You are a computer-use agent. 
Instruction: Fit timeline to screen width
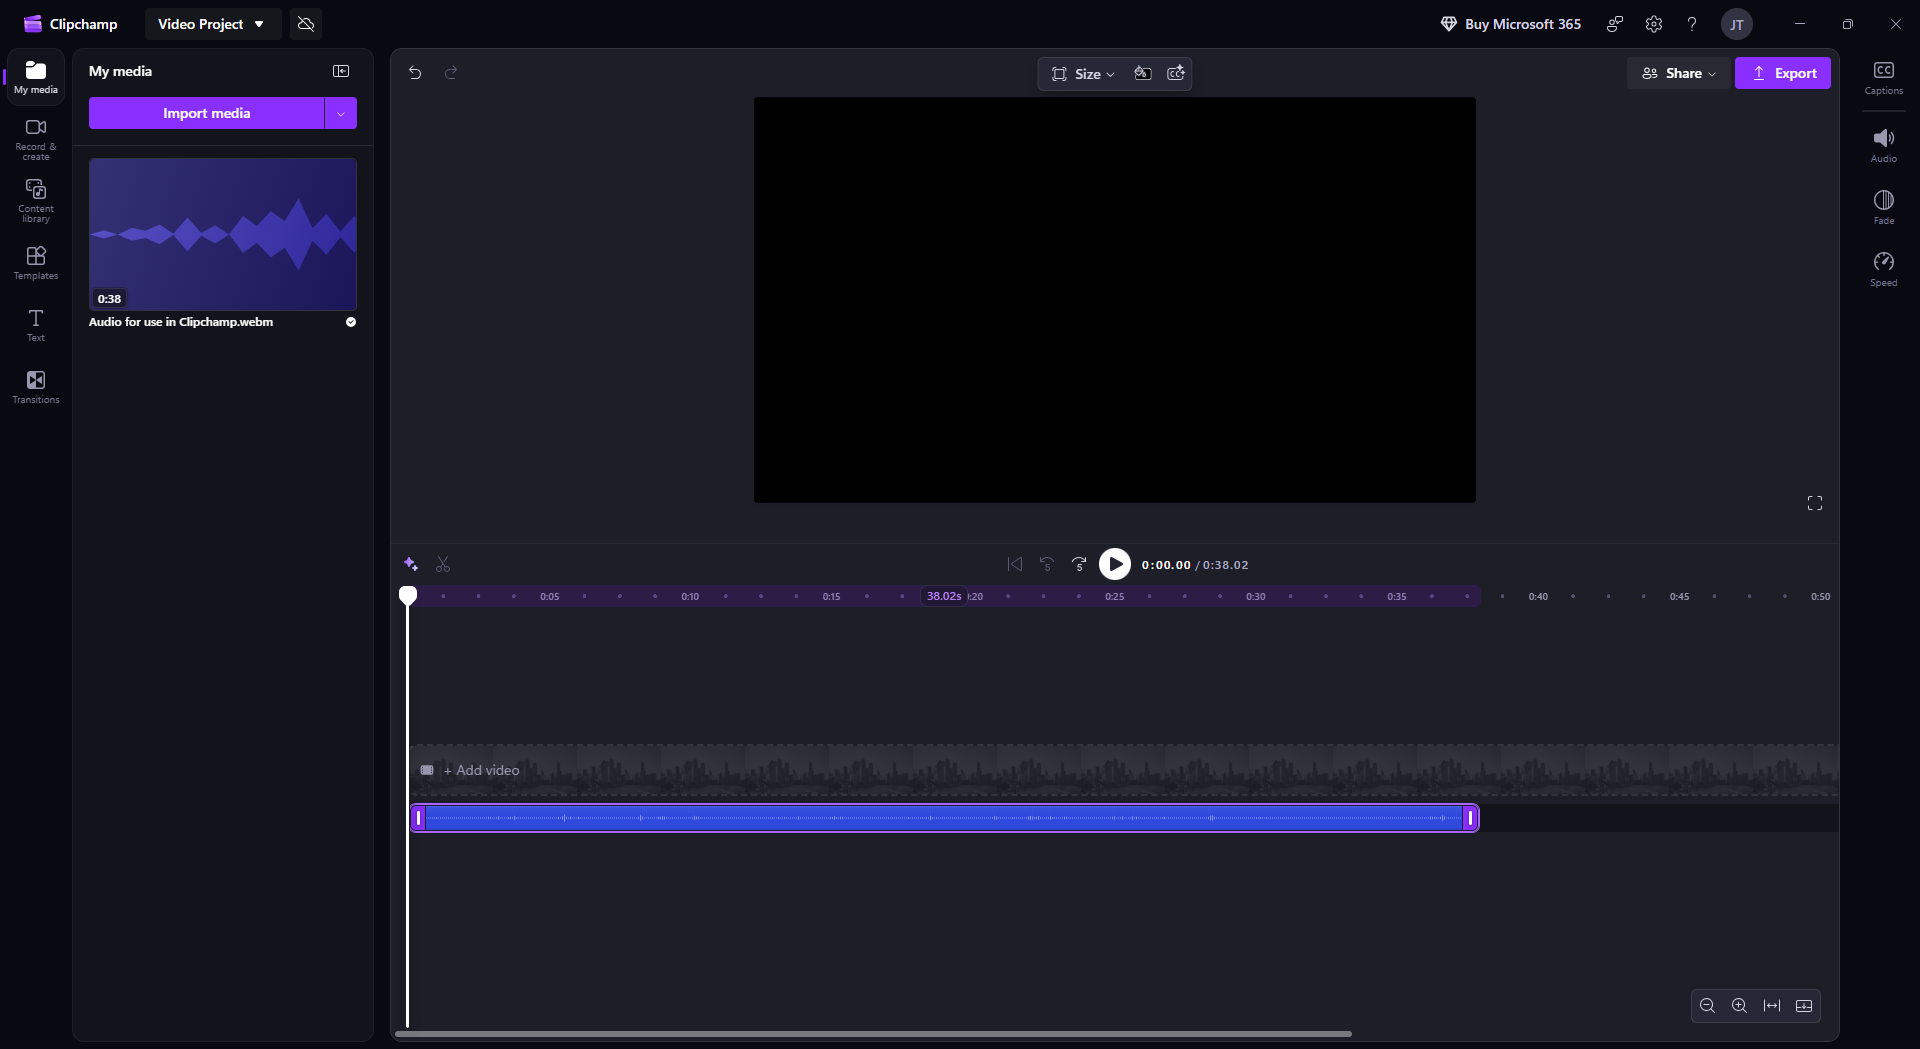click(x=1771, y=1006)
